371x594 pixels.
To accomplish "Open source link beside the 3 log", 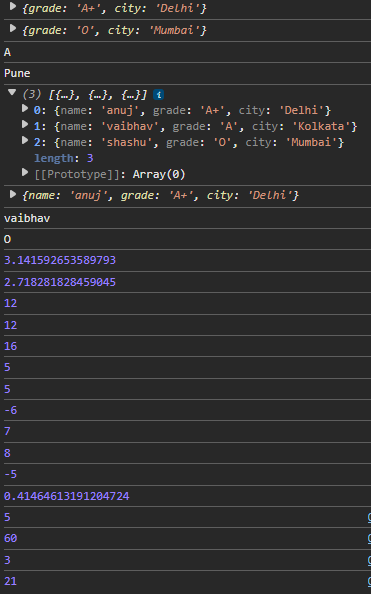I will (369, 560).
